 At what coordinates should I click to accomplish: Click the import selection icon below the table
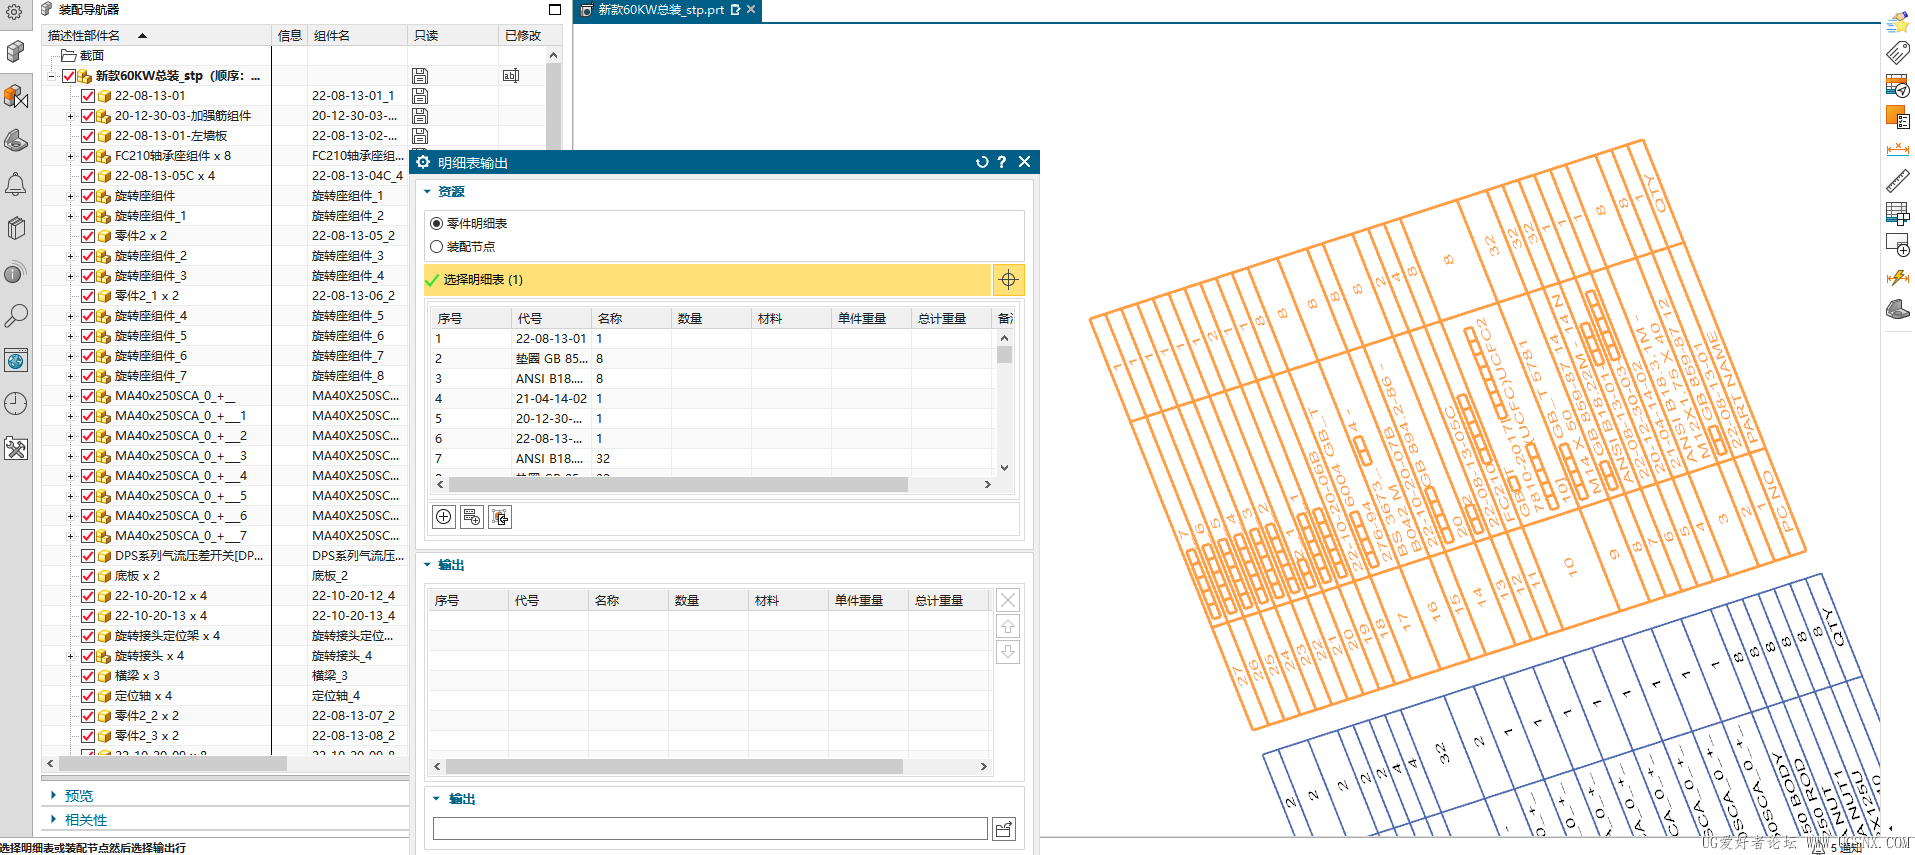[x=500, y=517]
